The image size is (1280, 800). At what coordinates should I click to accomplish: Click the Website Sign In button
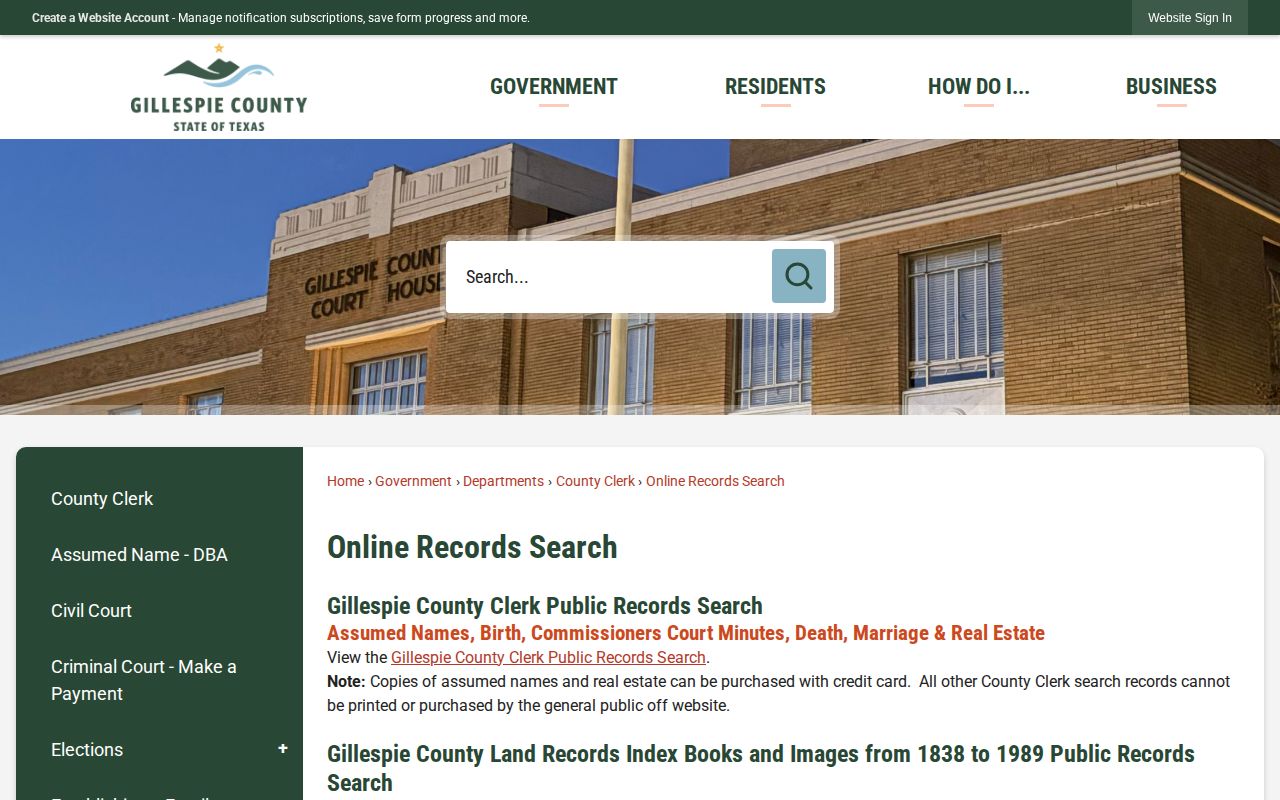[1190, 18]
